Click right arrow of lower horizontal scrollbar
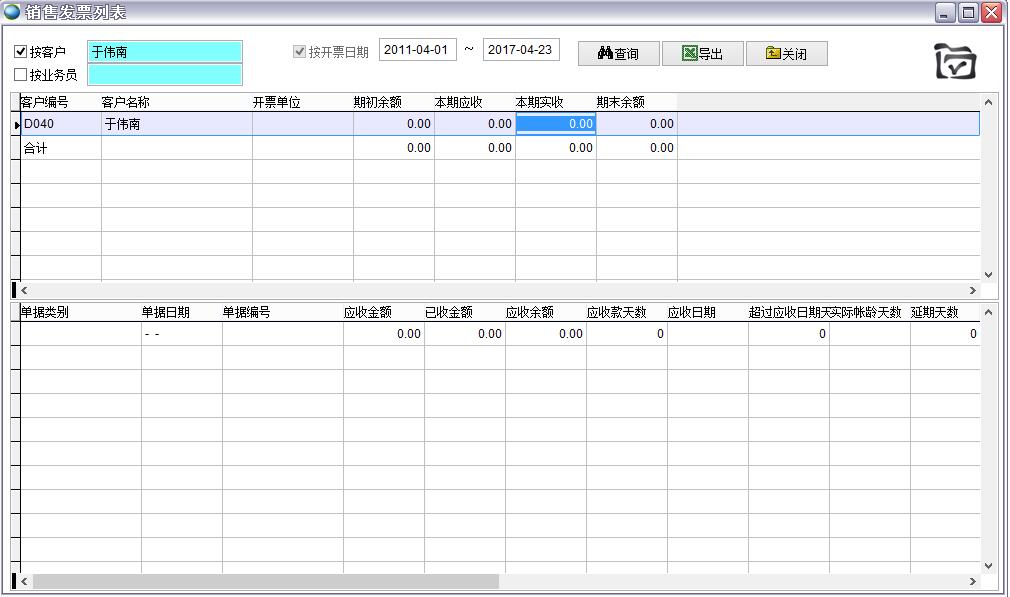Viewport: 1010px width, 597px height. pyautogui.click(x=972, y=581)
